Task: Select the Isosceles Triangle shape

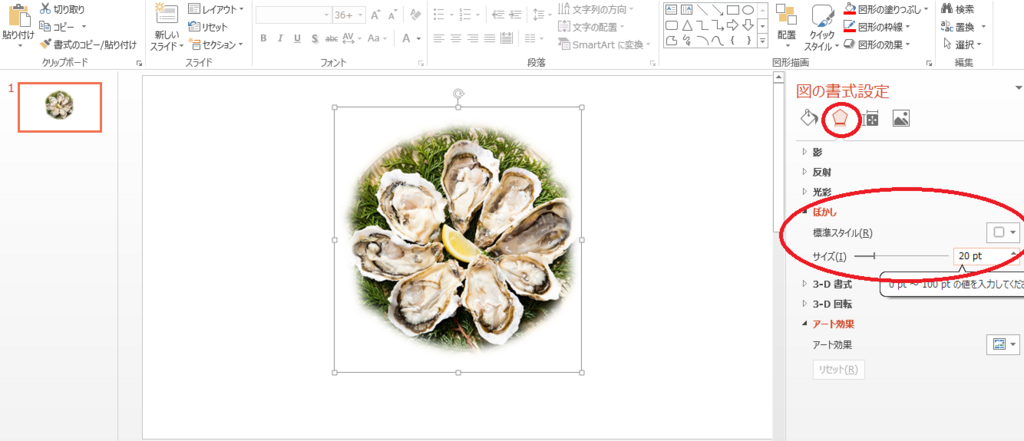Action: (687, 26)
